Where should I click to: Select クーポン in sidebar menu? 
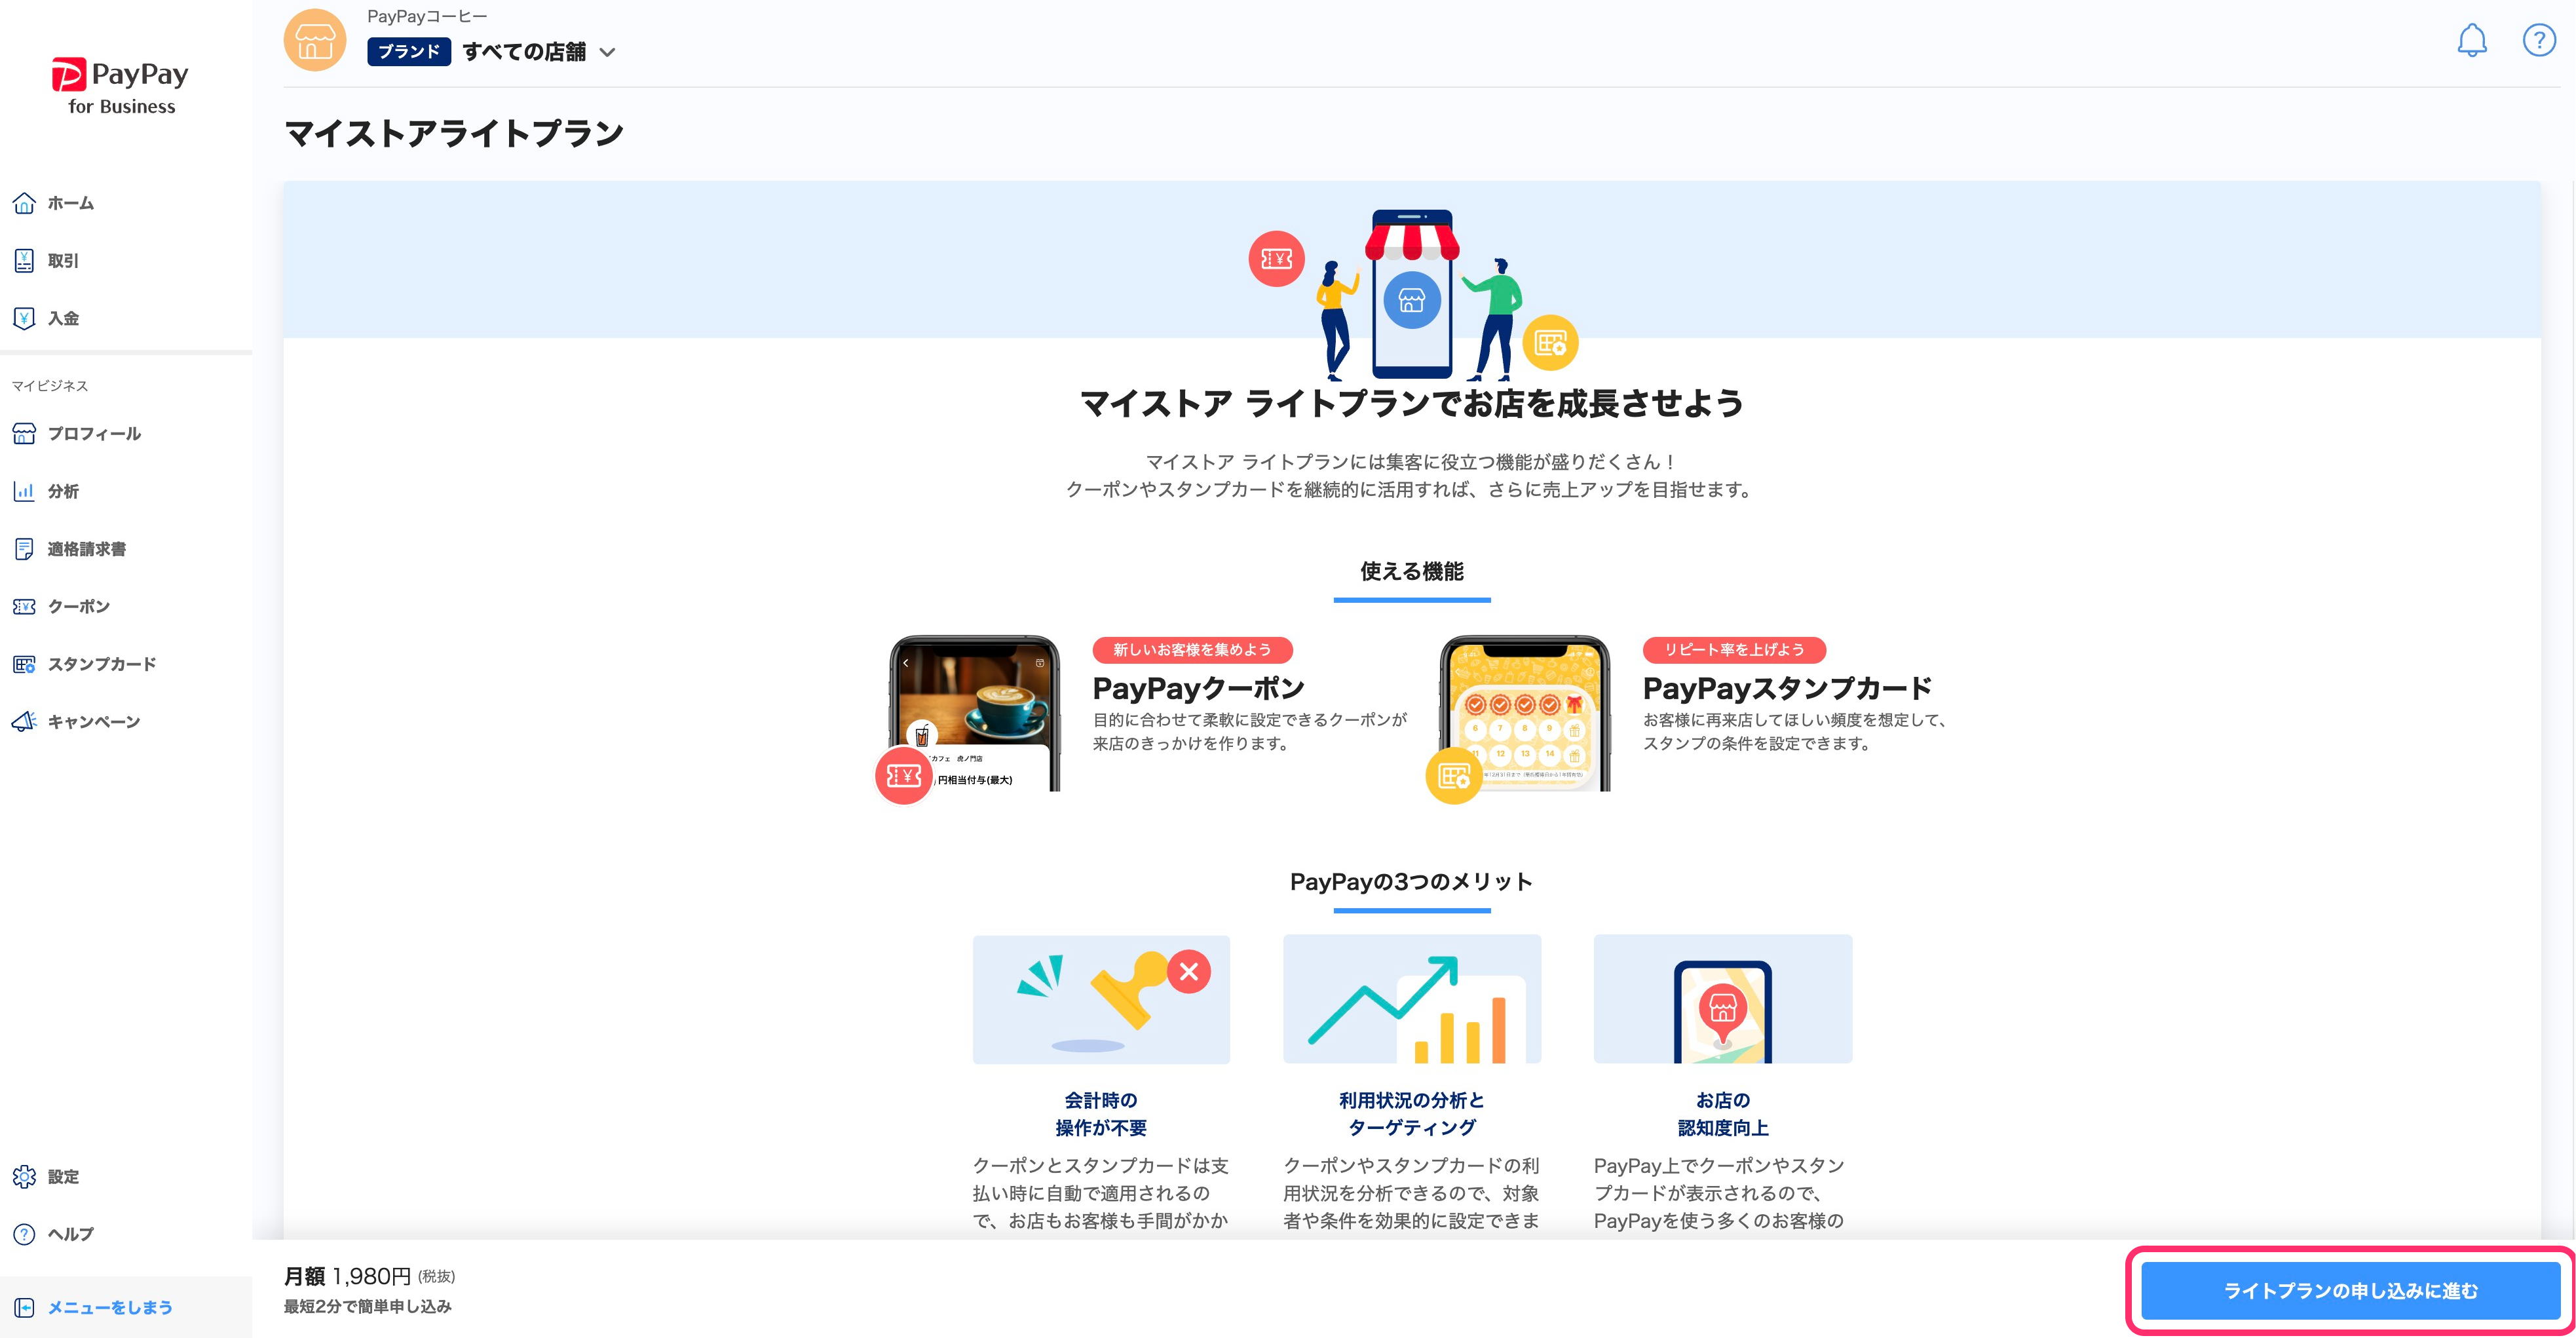(79, 607)
